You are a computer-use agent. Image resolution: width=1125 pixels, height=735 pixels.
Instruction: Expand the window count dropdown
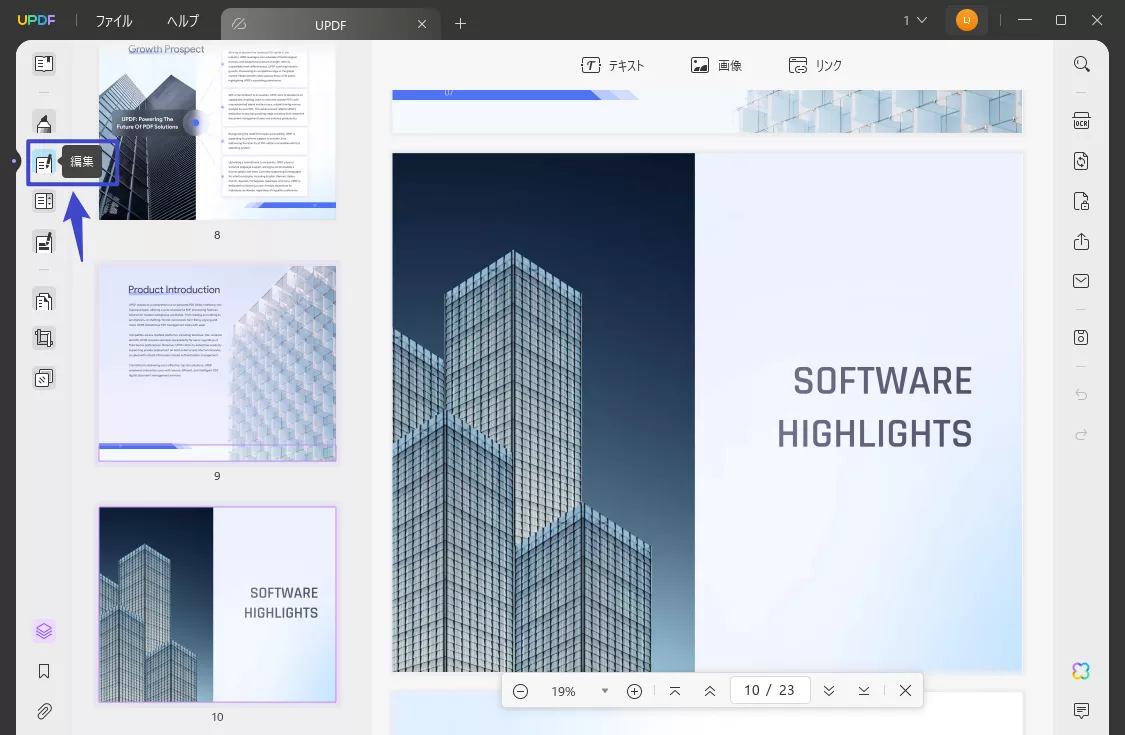click(x=915, y=20)
